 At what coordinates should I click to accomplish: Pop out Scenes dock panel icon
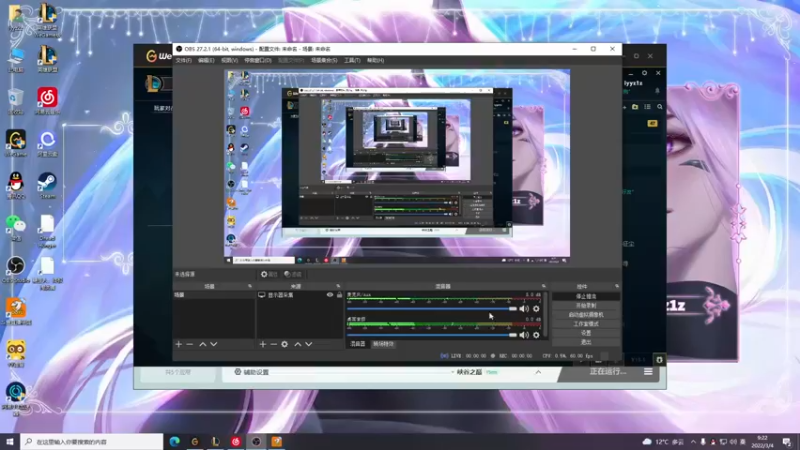pos(249,286)
